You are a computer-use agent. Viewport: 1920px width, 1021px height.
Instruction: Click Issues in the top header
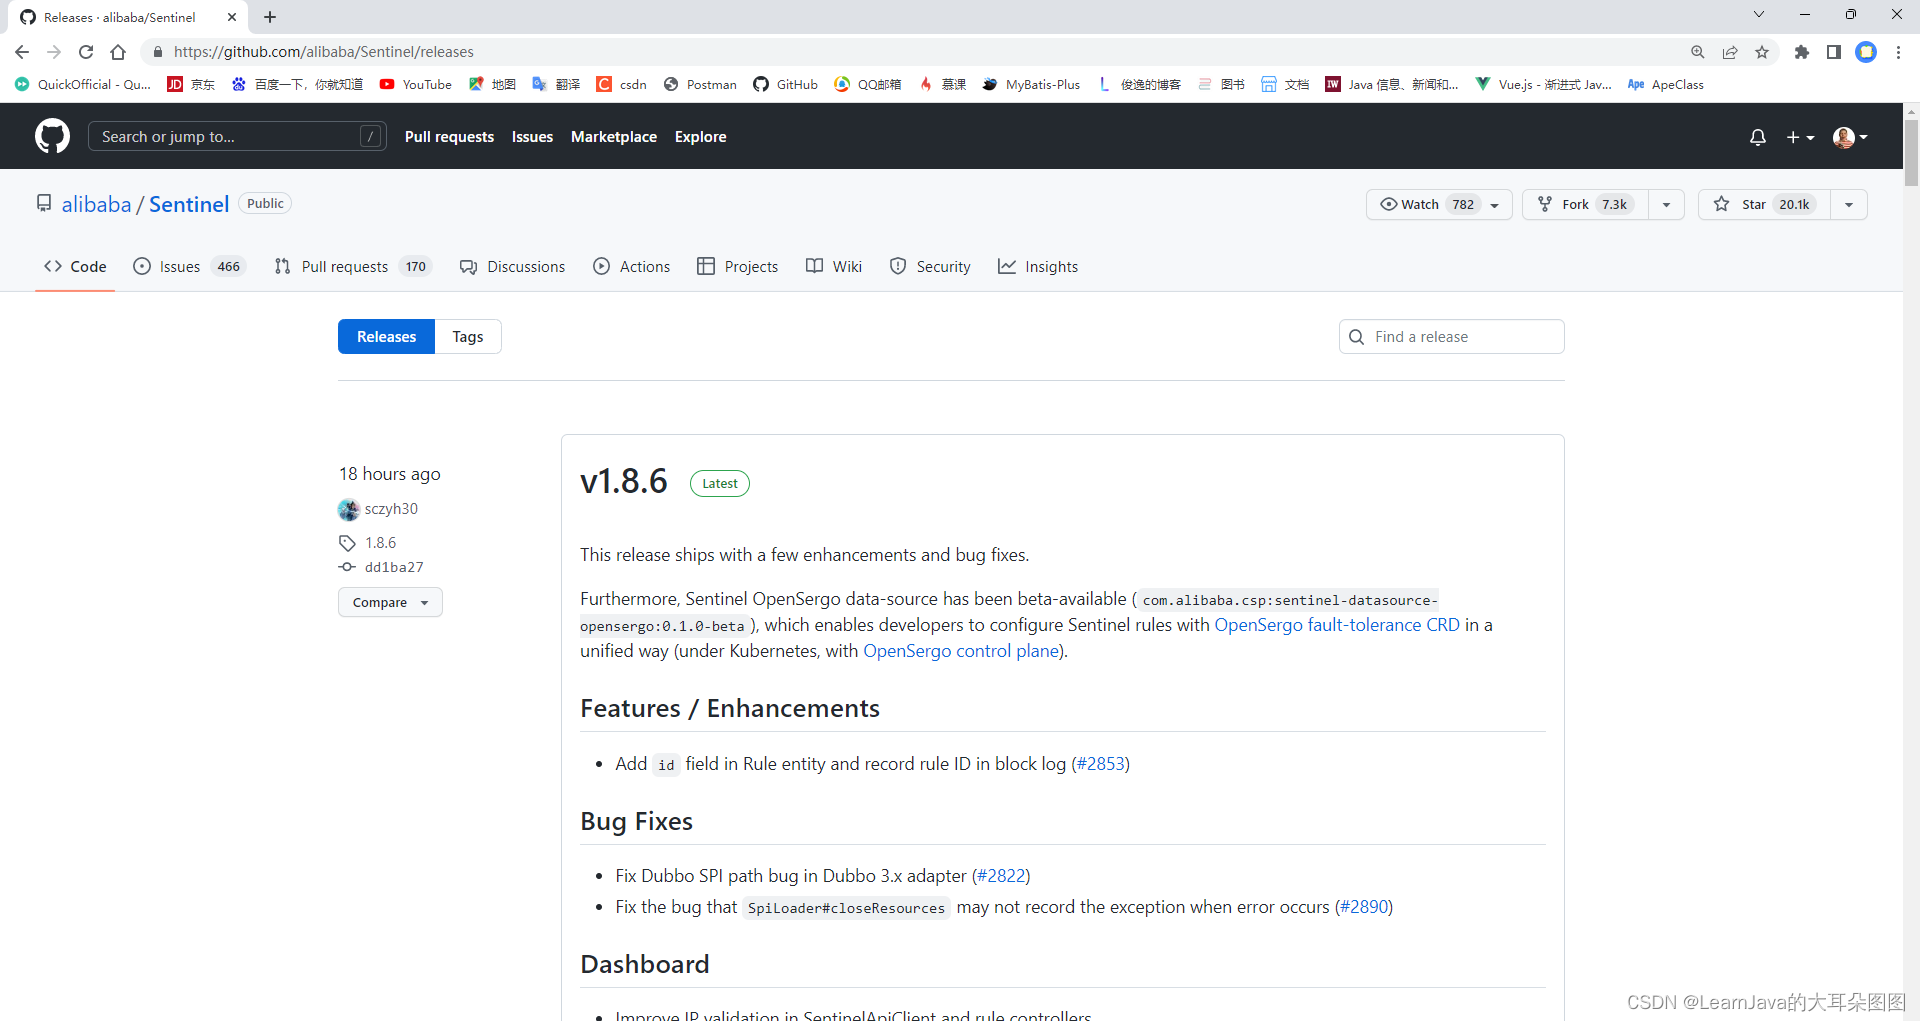[532, 137]
